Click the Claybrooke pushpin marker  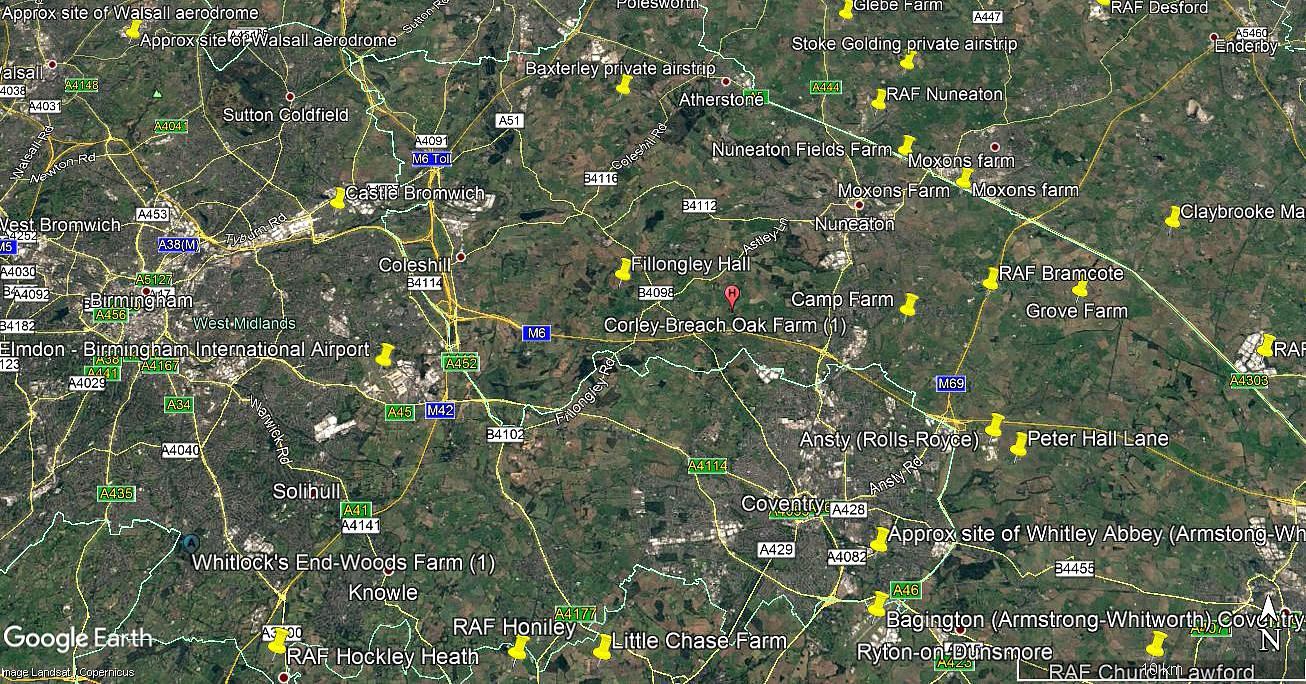pos(1173,217)
